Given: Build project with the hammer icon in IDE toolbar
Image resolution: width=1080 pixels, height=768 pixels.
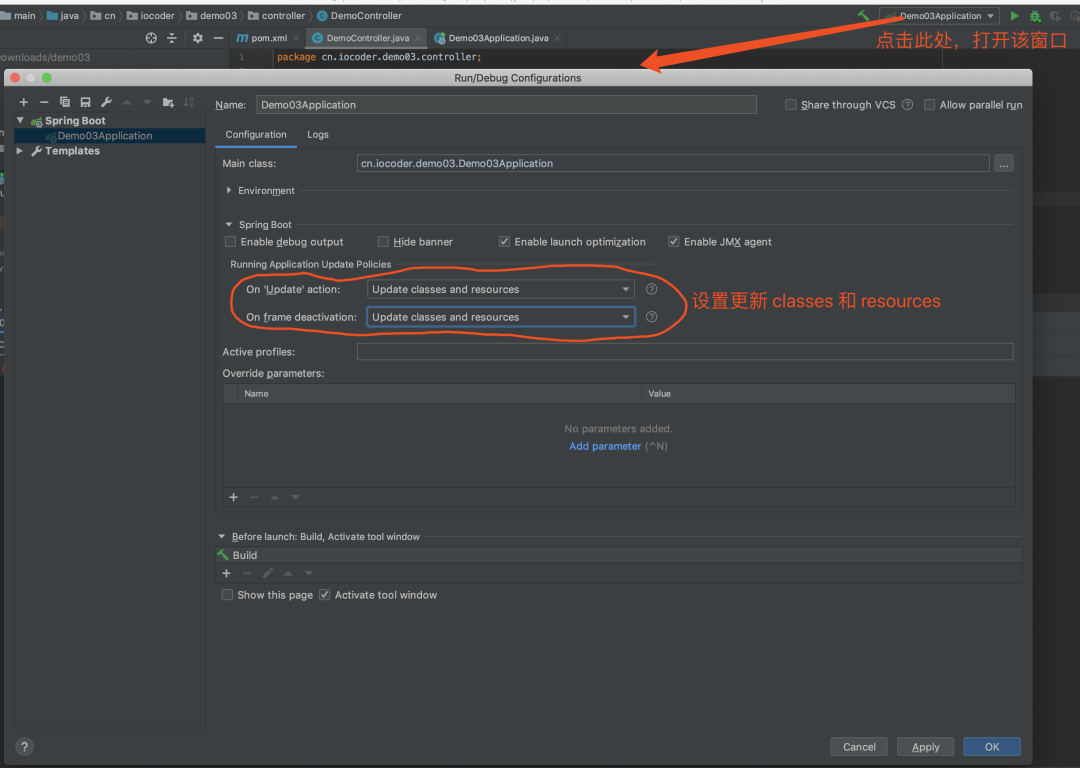Looking at the screenshot, I should tap(863, 15).
